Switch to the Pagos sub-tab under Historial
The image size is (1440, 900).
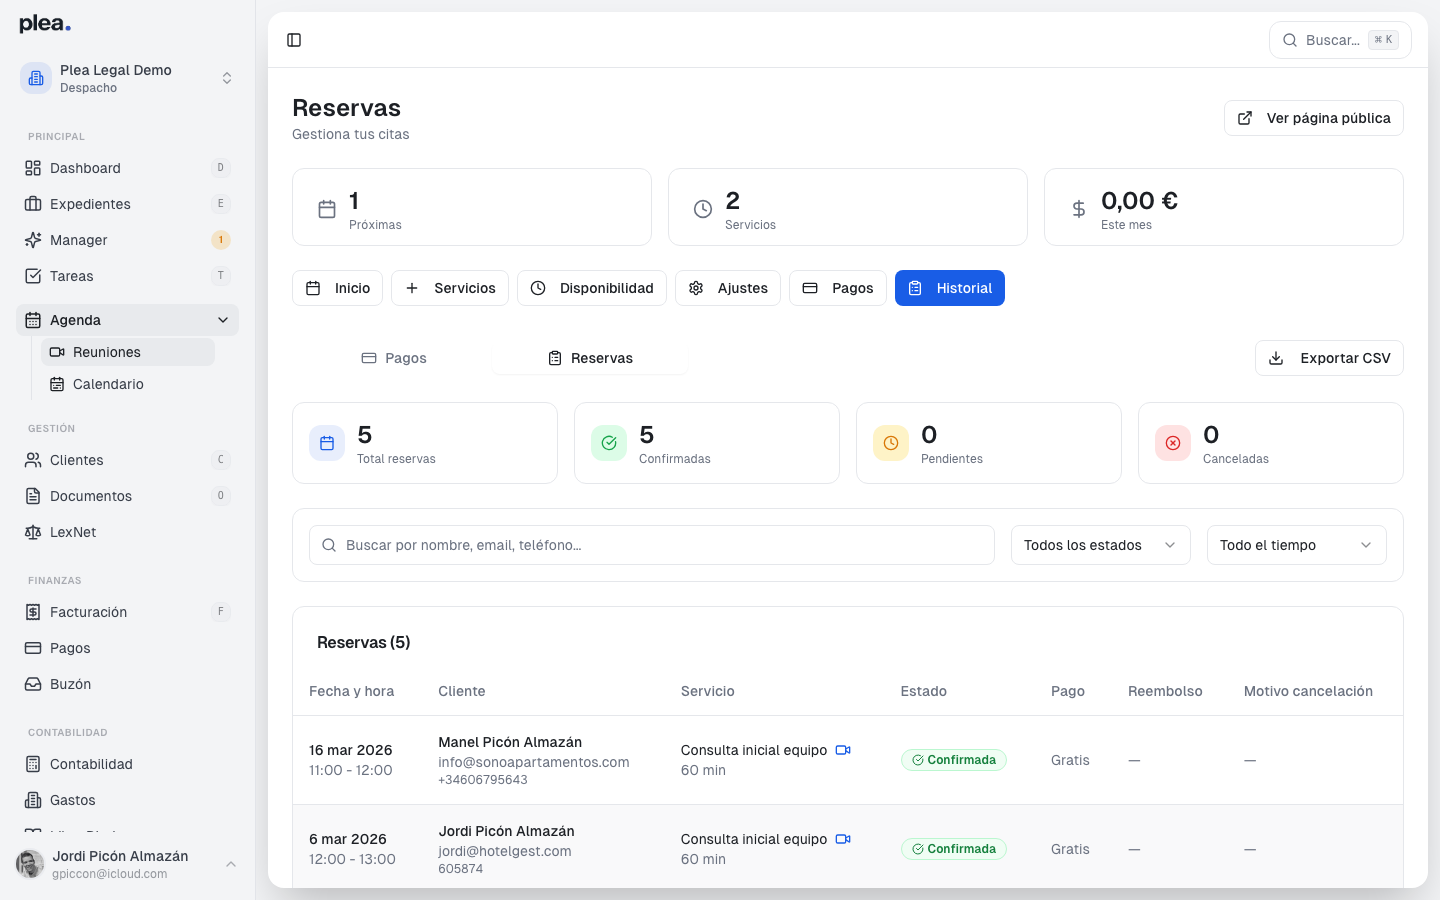(394, 358)
